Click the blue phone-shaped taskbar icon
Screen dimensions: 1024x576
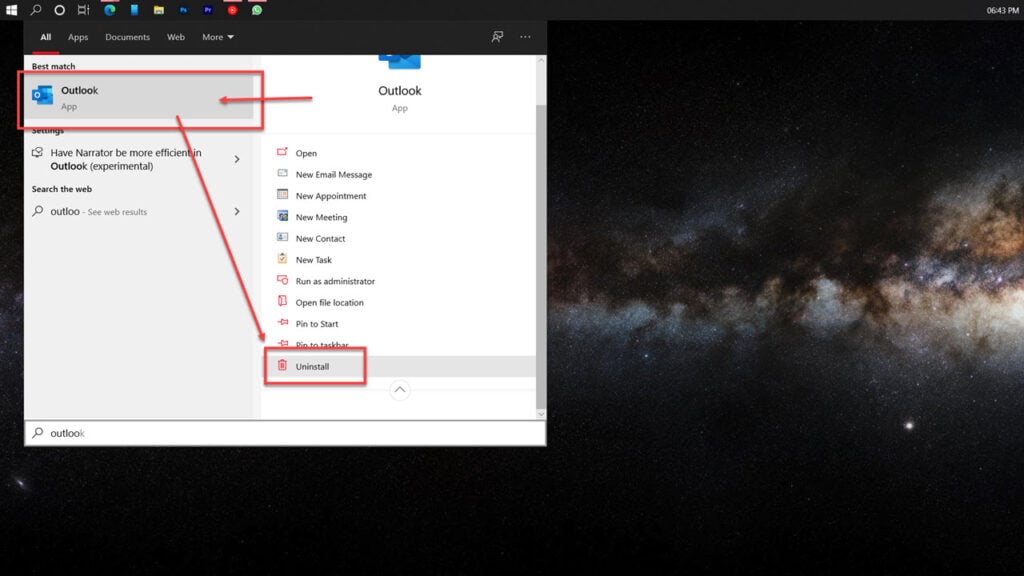[x=135, y=10]
